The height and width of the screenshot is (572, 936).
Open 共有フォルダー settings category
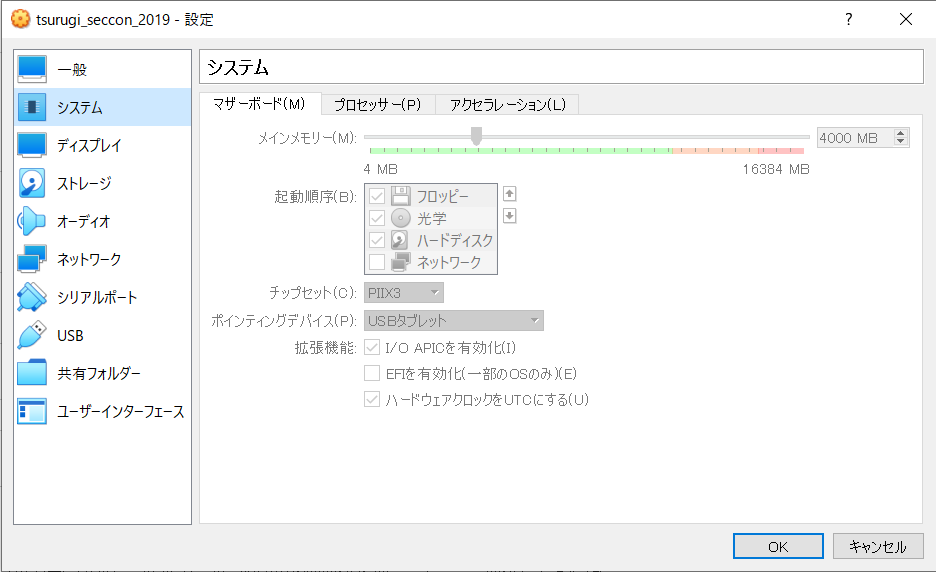pyautogui.click(x=103, y=373)
